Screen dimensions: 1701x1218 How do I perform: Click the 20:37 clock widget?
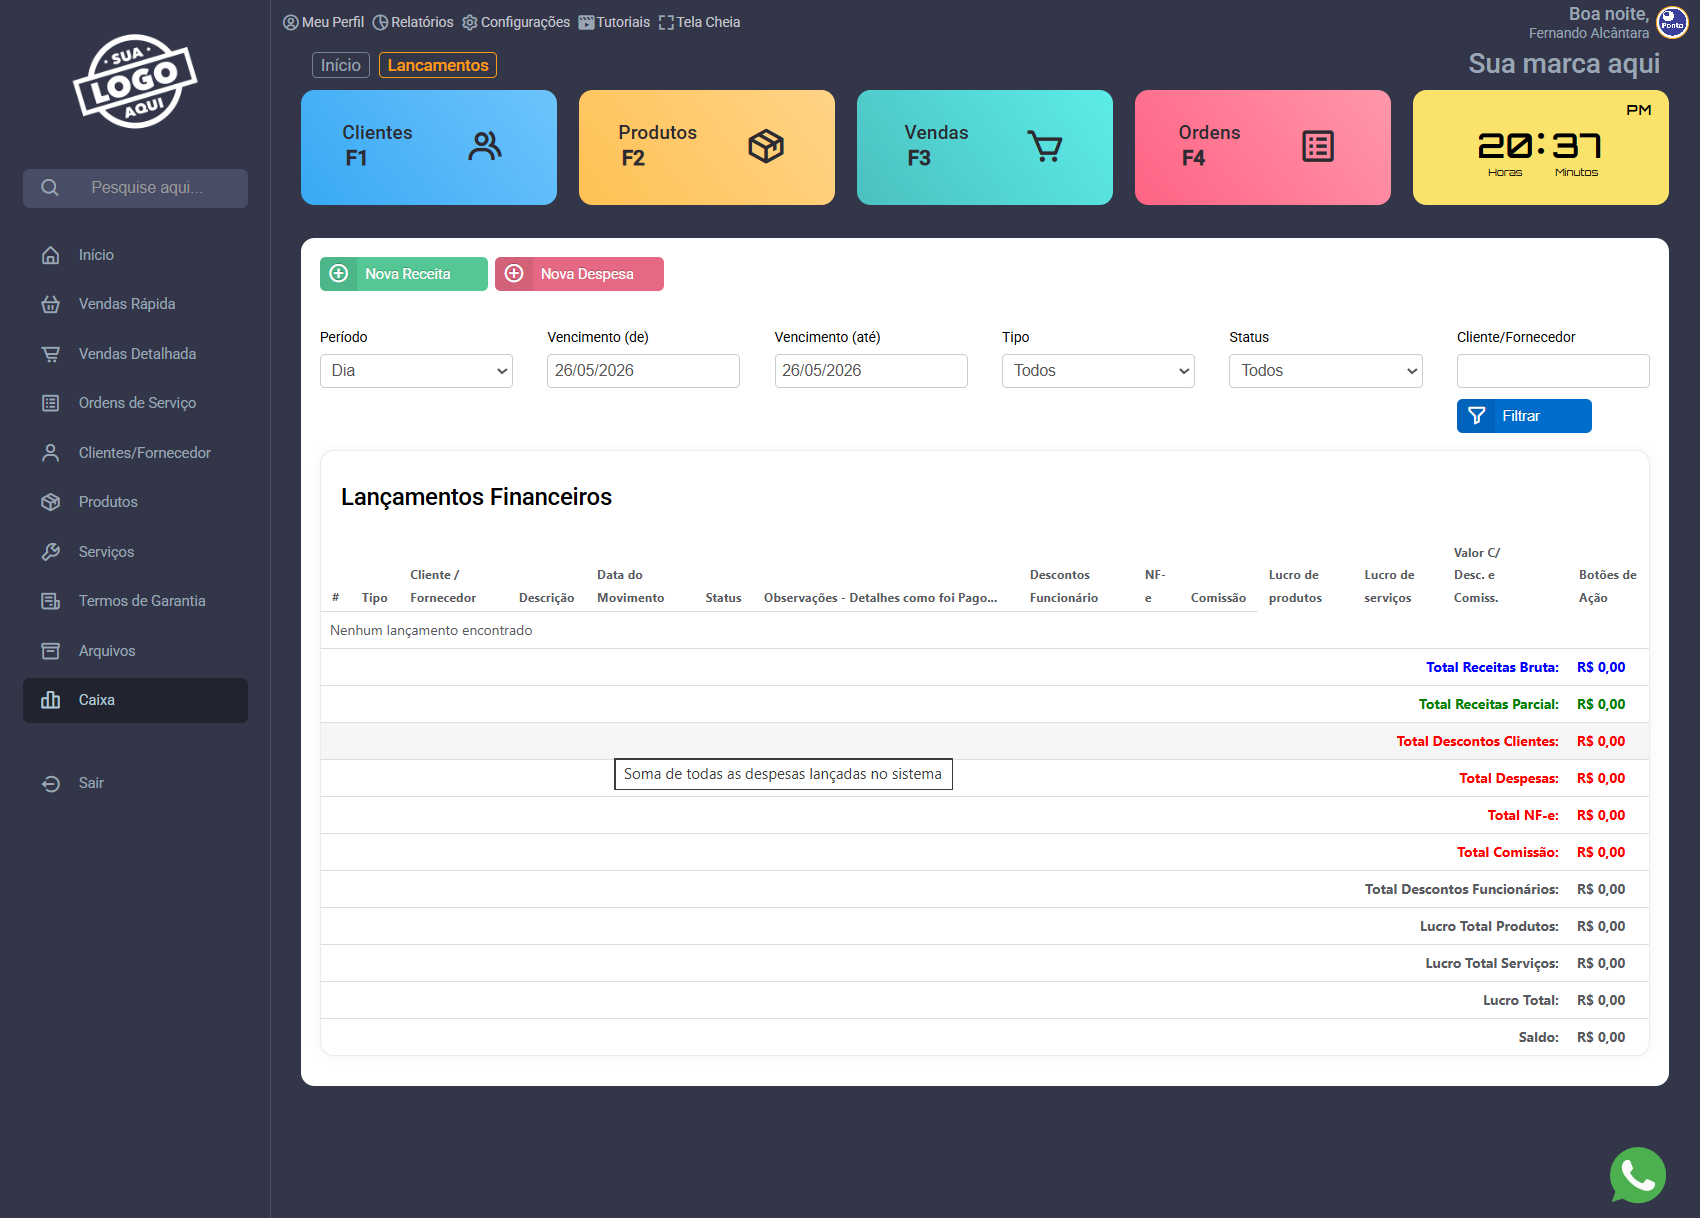1541,148
